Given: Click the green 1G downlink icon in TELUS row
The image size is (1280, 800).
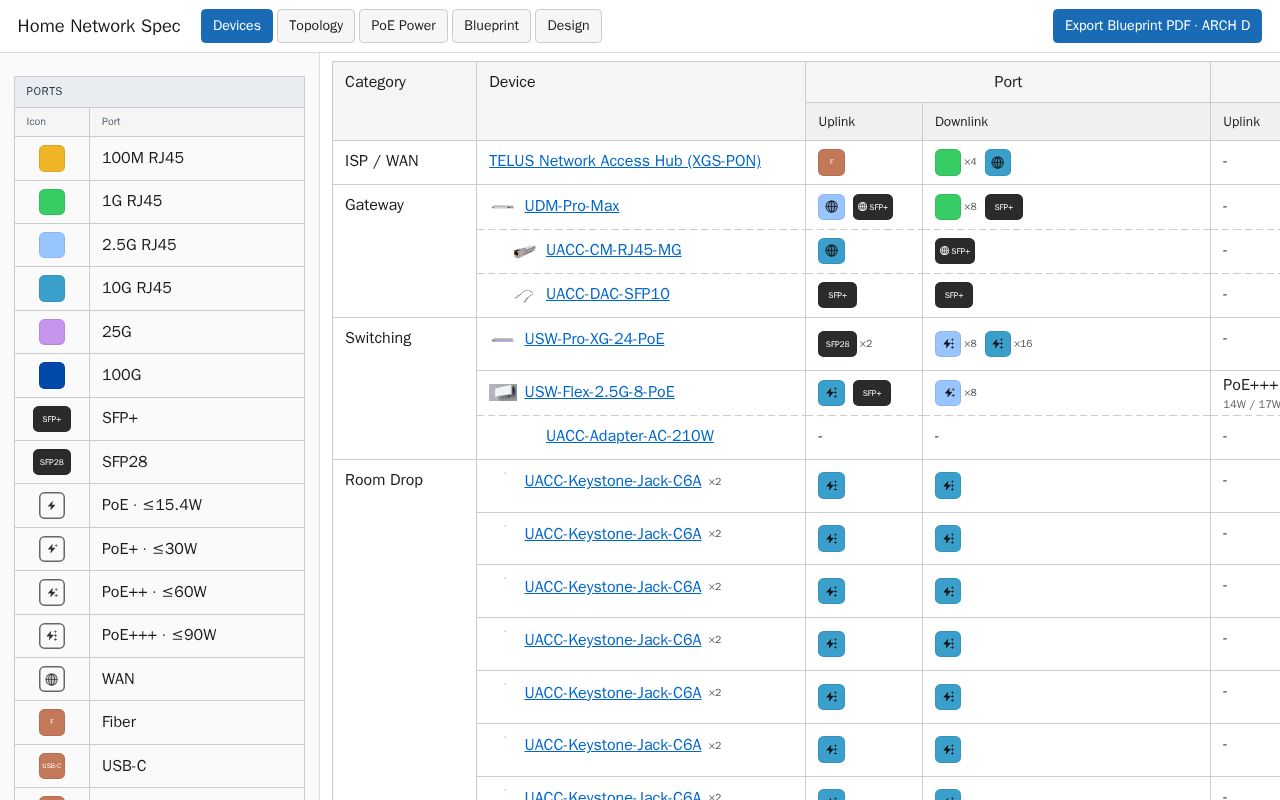Looking at the screenshot, I should [x=948, y=162].
